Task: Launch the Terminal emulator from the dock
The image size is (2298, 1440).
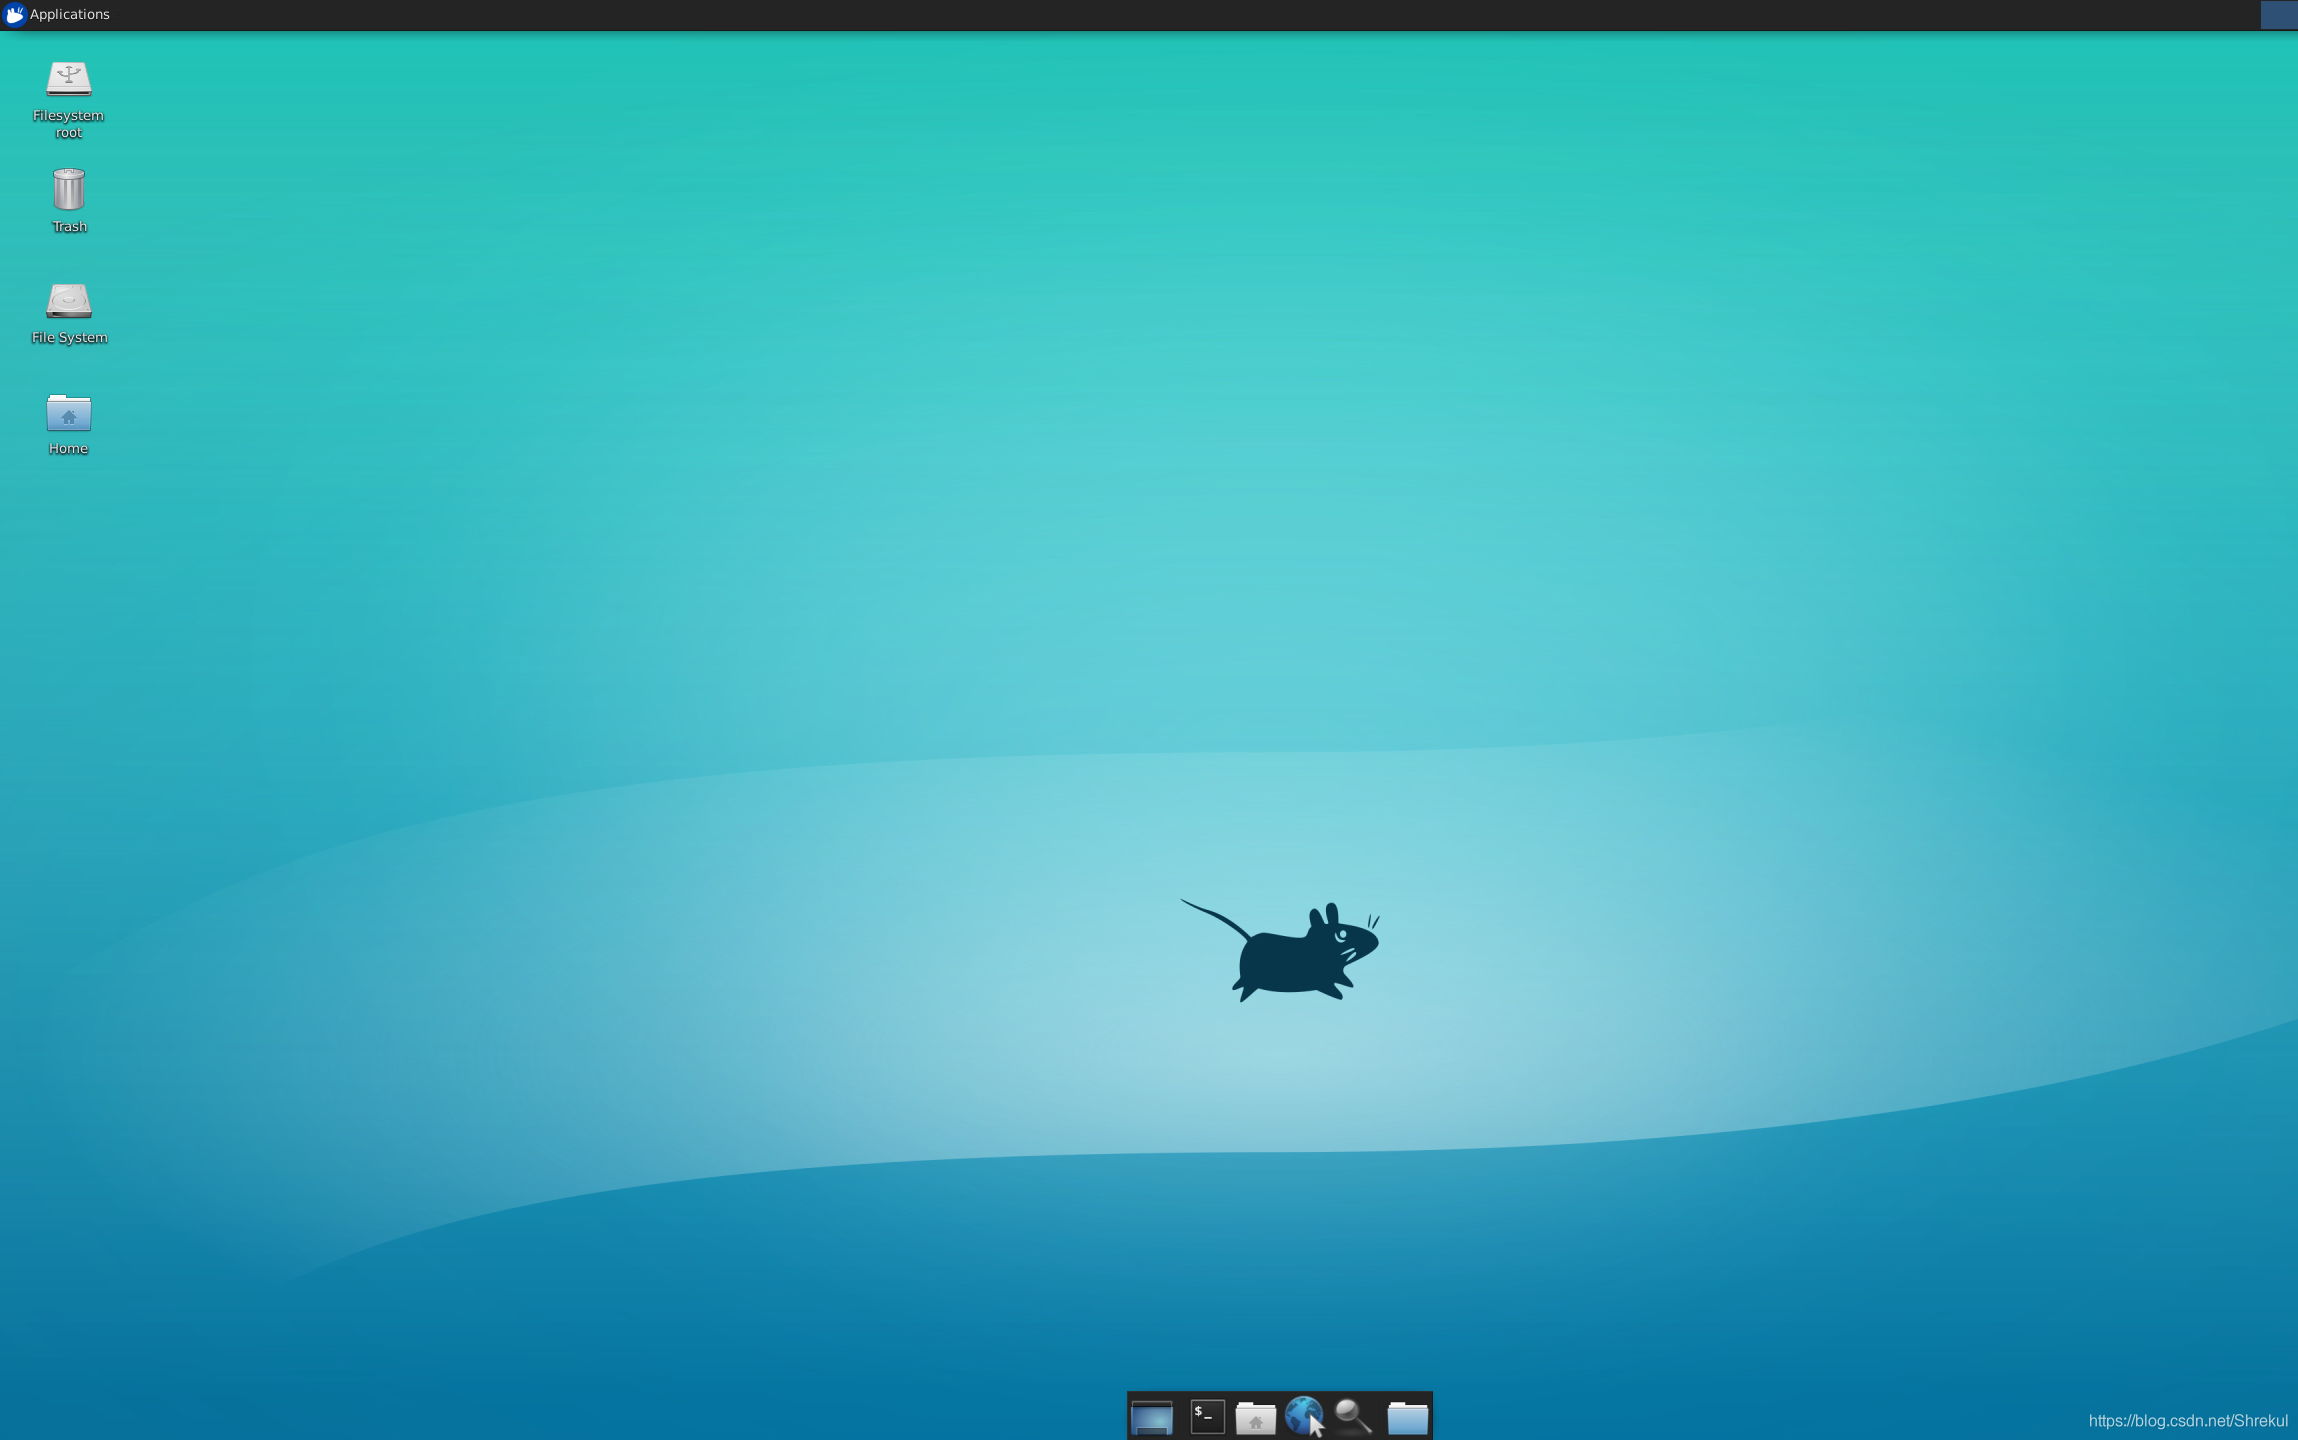Action: pyautogui.click(x=1208, y=1416)
